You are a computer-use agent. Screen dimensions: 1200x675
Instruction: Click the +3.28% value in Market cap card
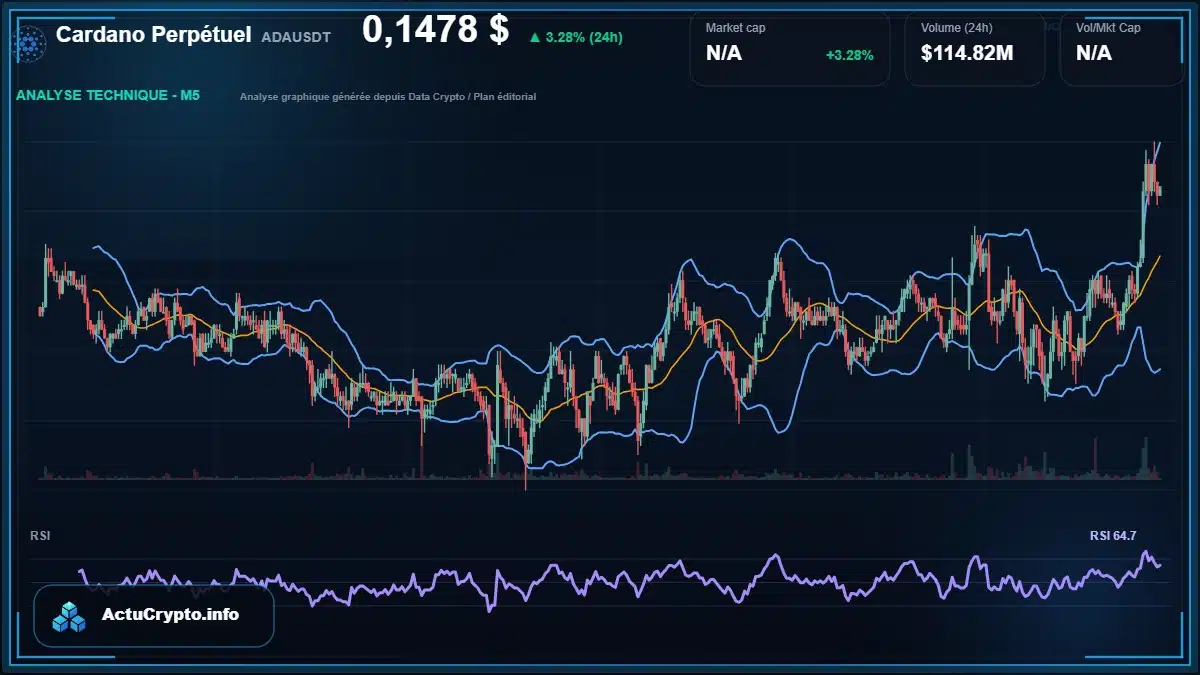click(849, 55)
